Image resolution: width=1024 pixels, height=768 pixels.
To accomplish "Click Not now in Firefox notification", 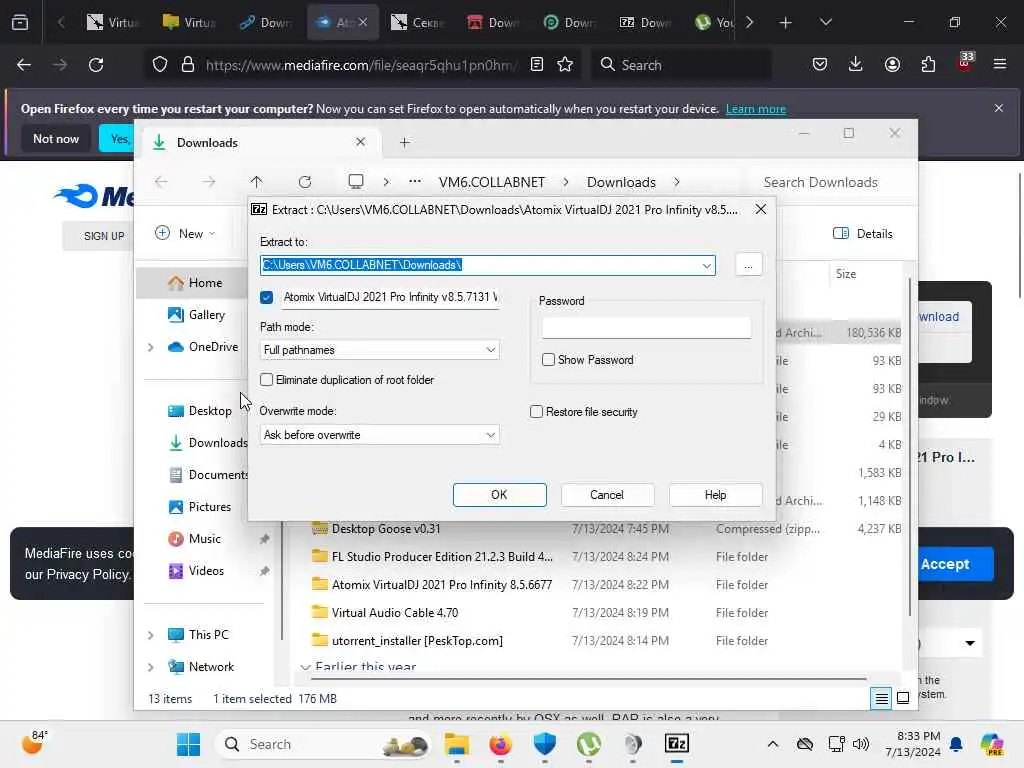I will (56, 138).
